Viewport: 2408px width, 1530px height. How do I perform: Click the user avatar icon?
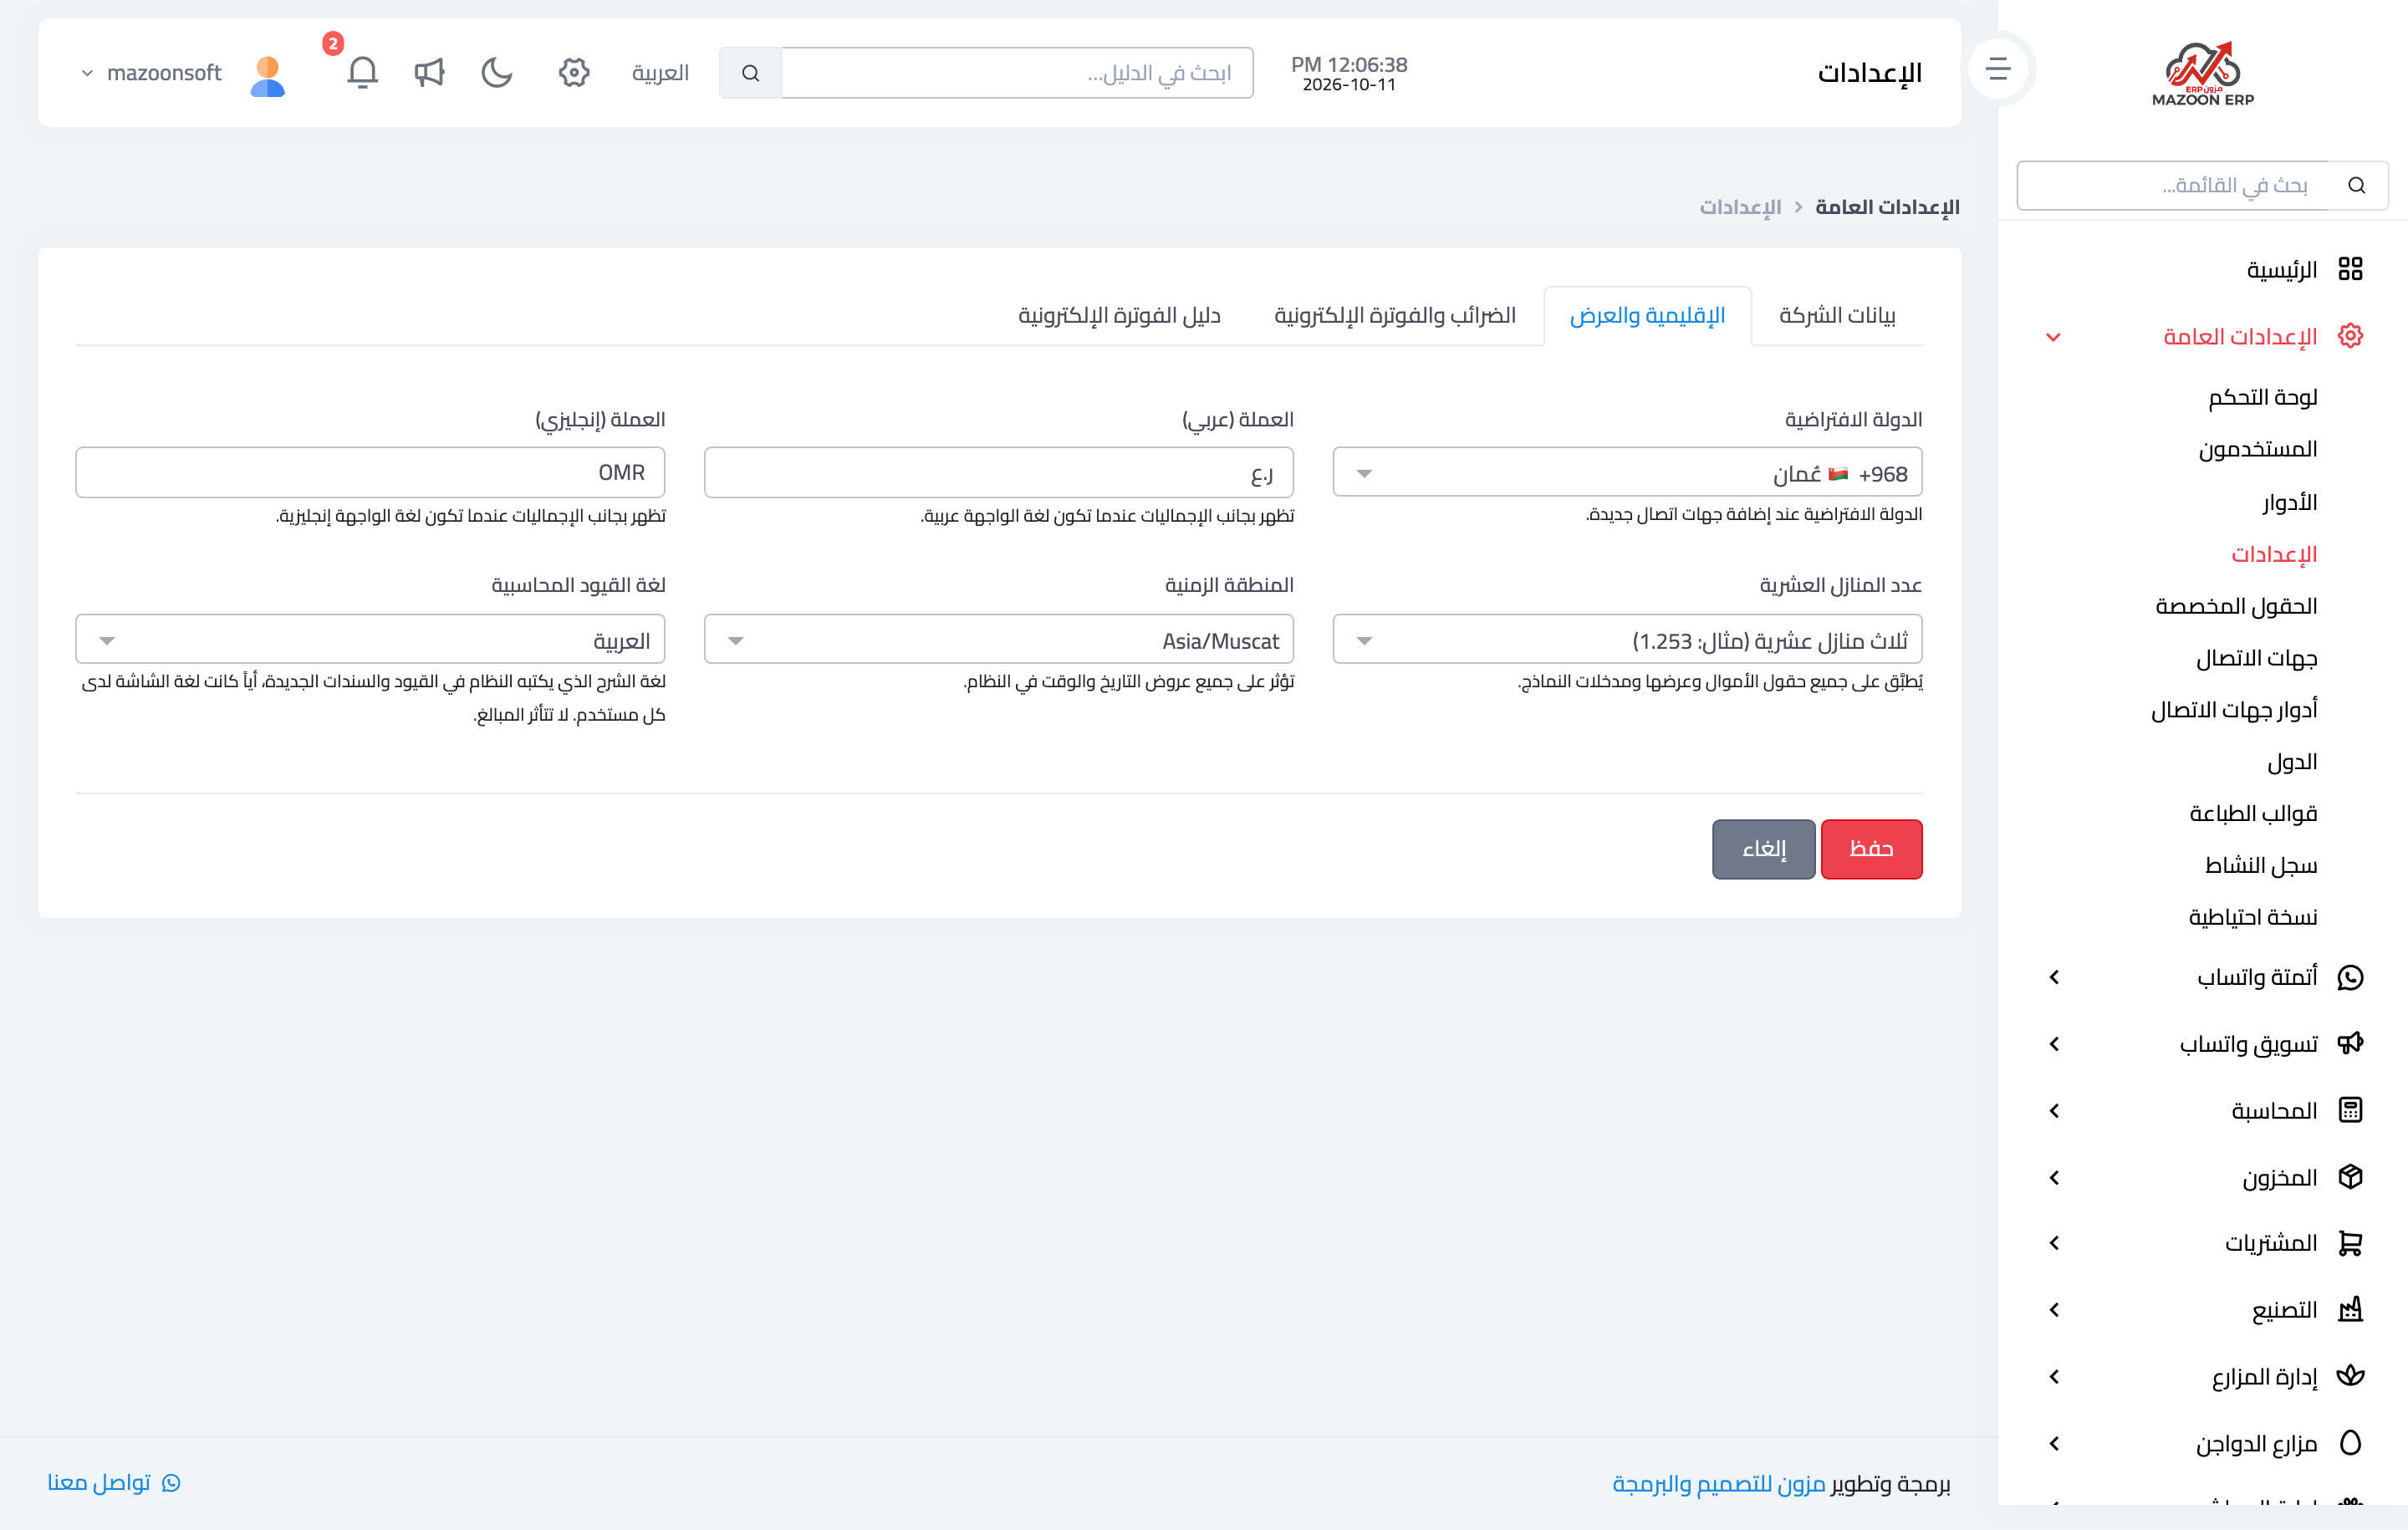click(267, 75)
